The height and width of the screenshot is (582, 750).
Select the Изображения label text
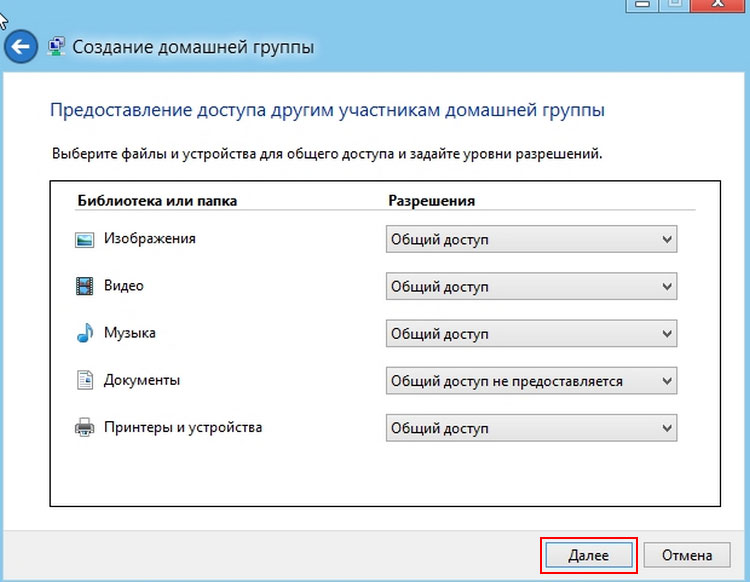[x=150, y=239]
